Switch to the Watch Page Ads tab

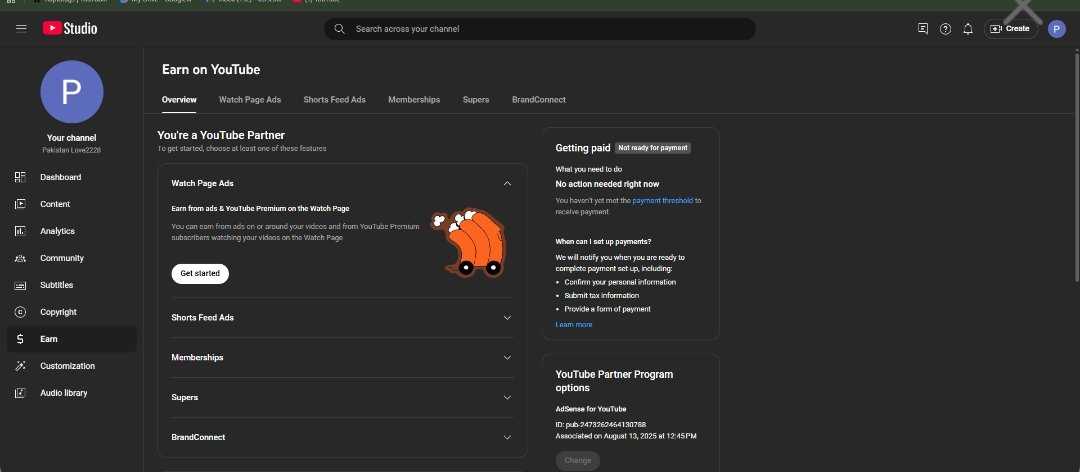250,100
